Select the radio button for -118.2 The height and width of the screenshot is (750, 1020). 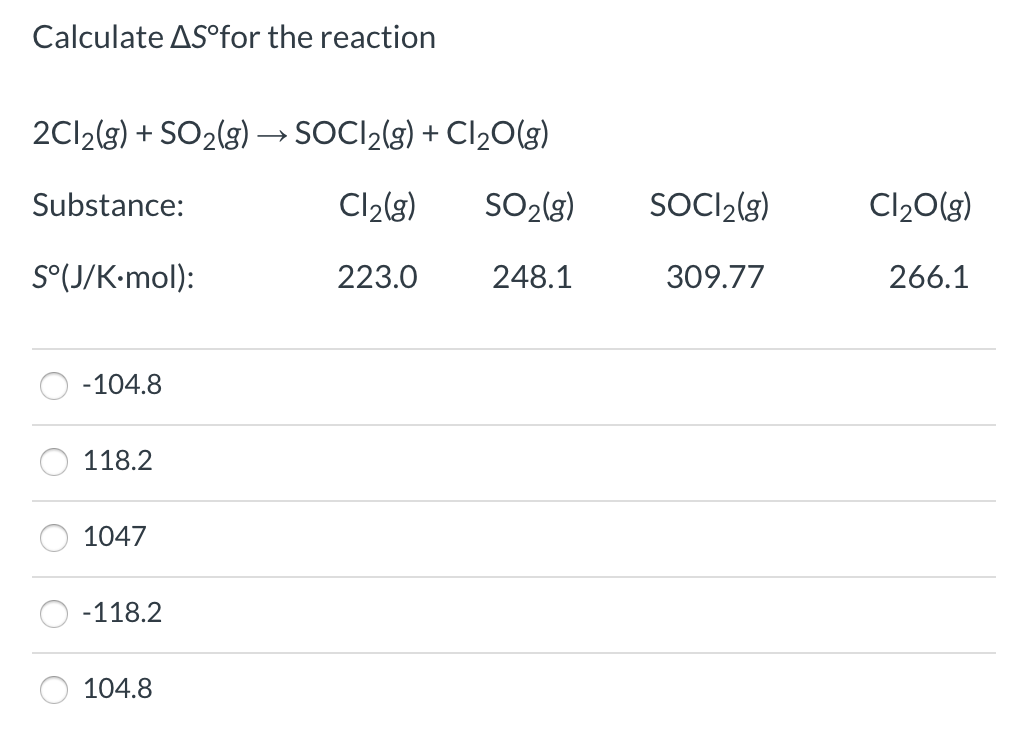(54, 614)
